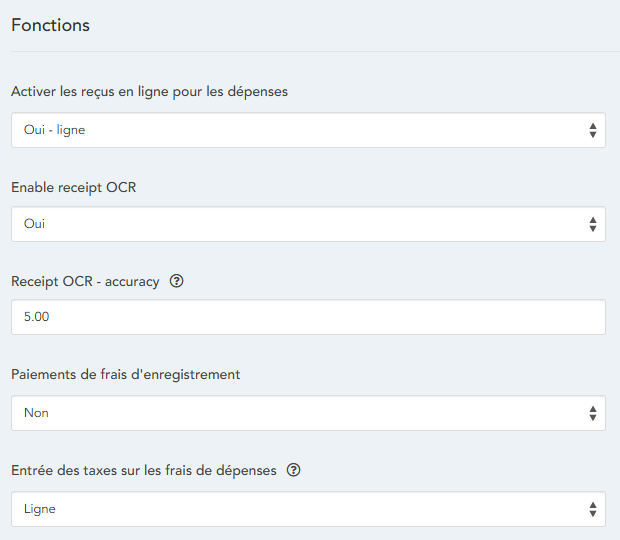Viewport: 620px width, 540px height.
Task: Click help icon next to Entrée des taxes
Action: pos(294,470)
